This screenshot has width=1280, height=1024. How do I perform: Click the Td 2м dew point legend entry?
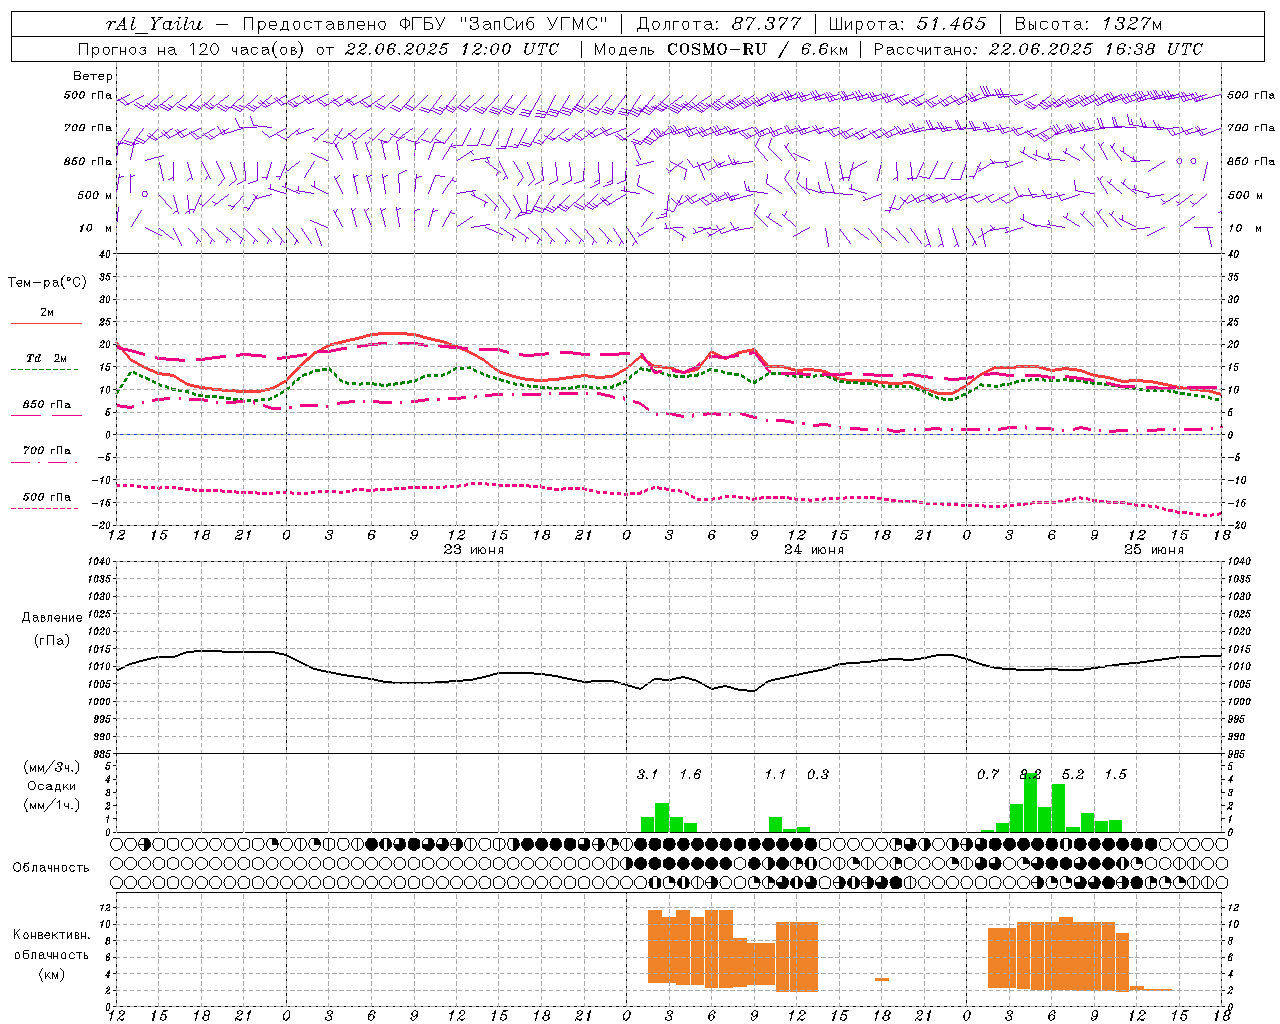(47, 358)
